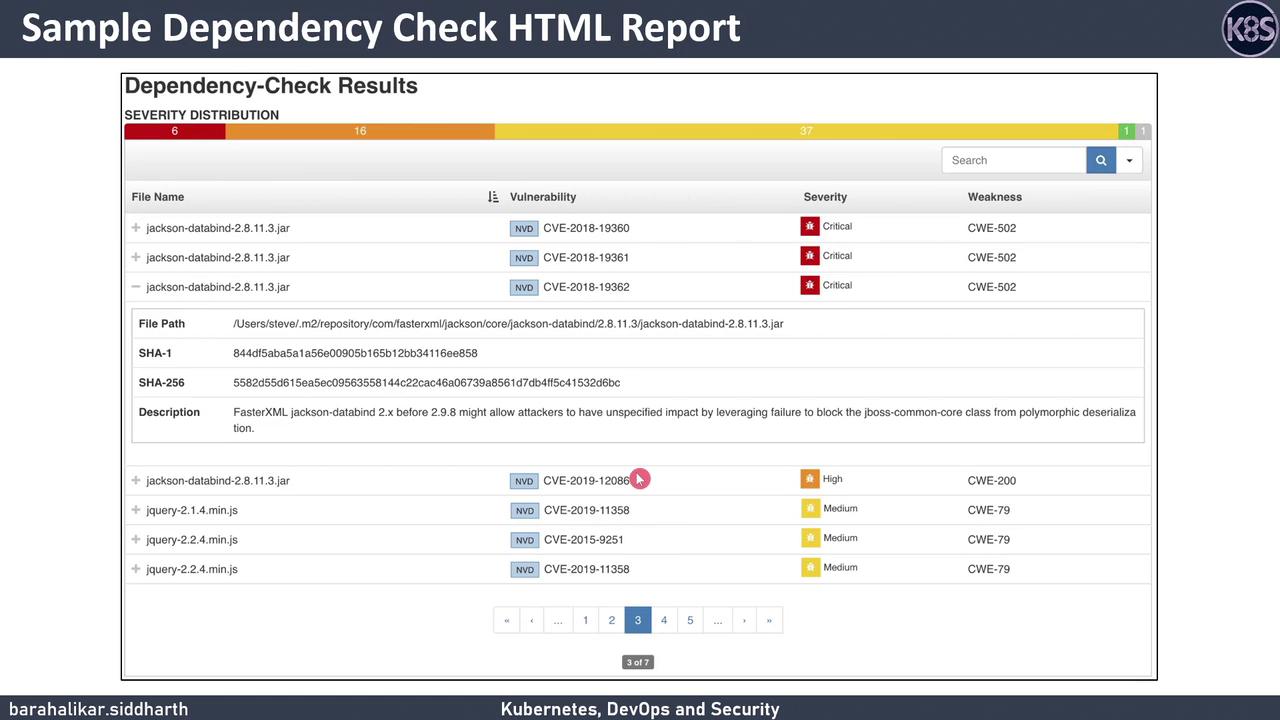Screen dimensions: 1280x720
Task: Click the CVE-2015-9251 vulnerability text
Action: point(583,539)
